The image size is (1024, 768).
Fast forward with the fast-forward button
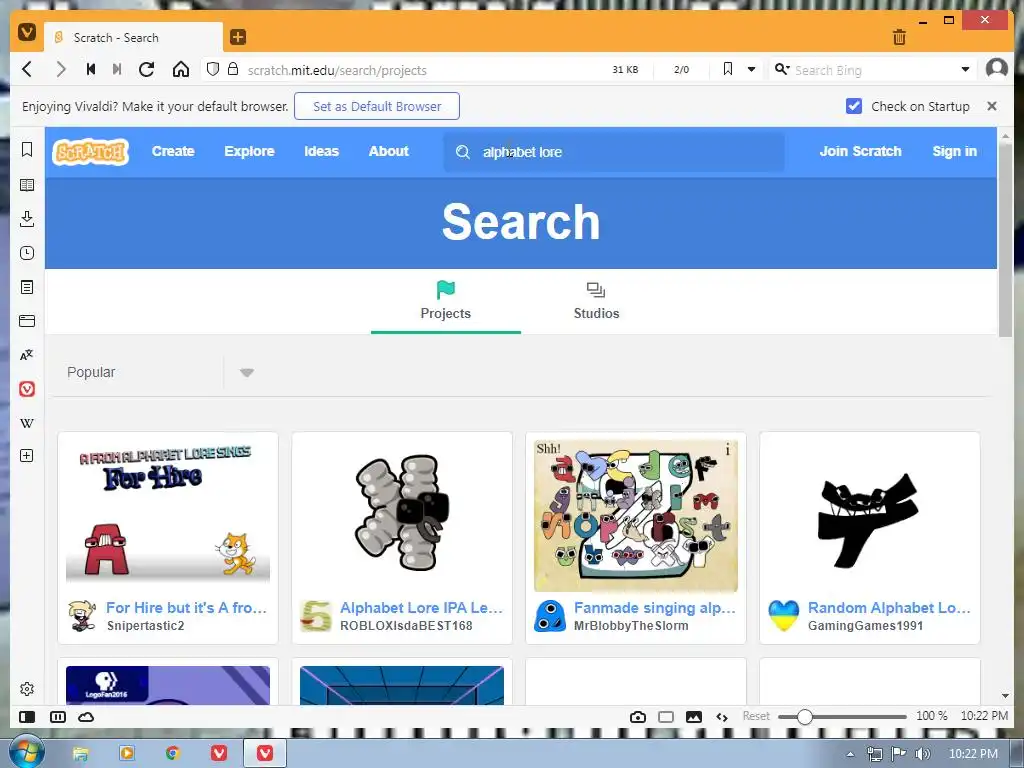pos(117,69)
